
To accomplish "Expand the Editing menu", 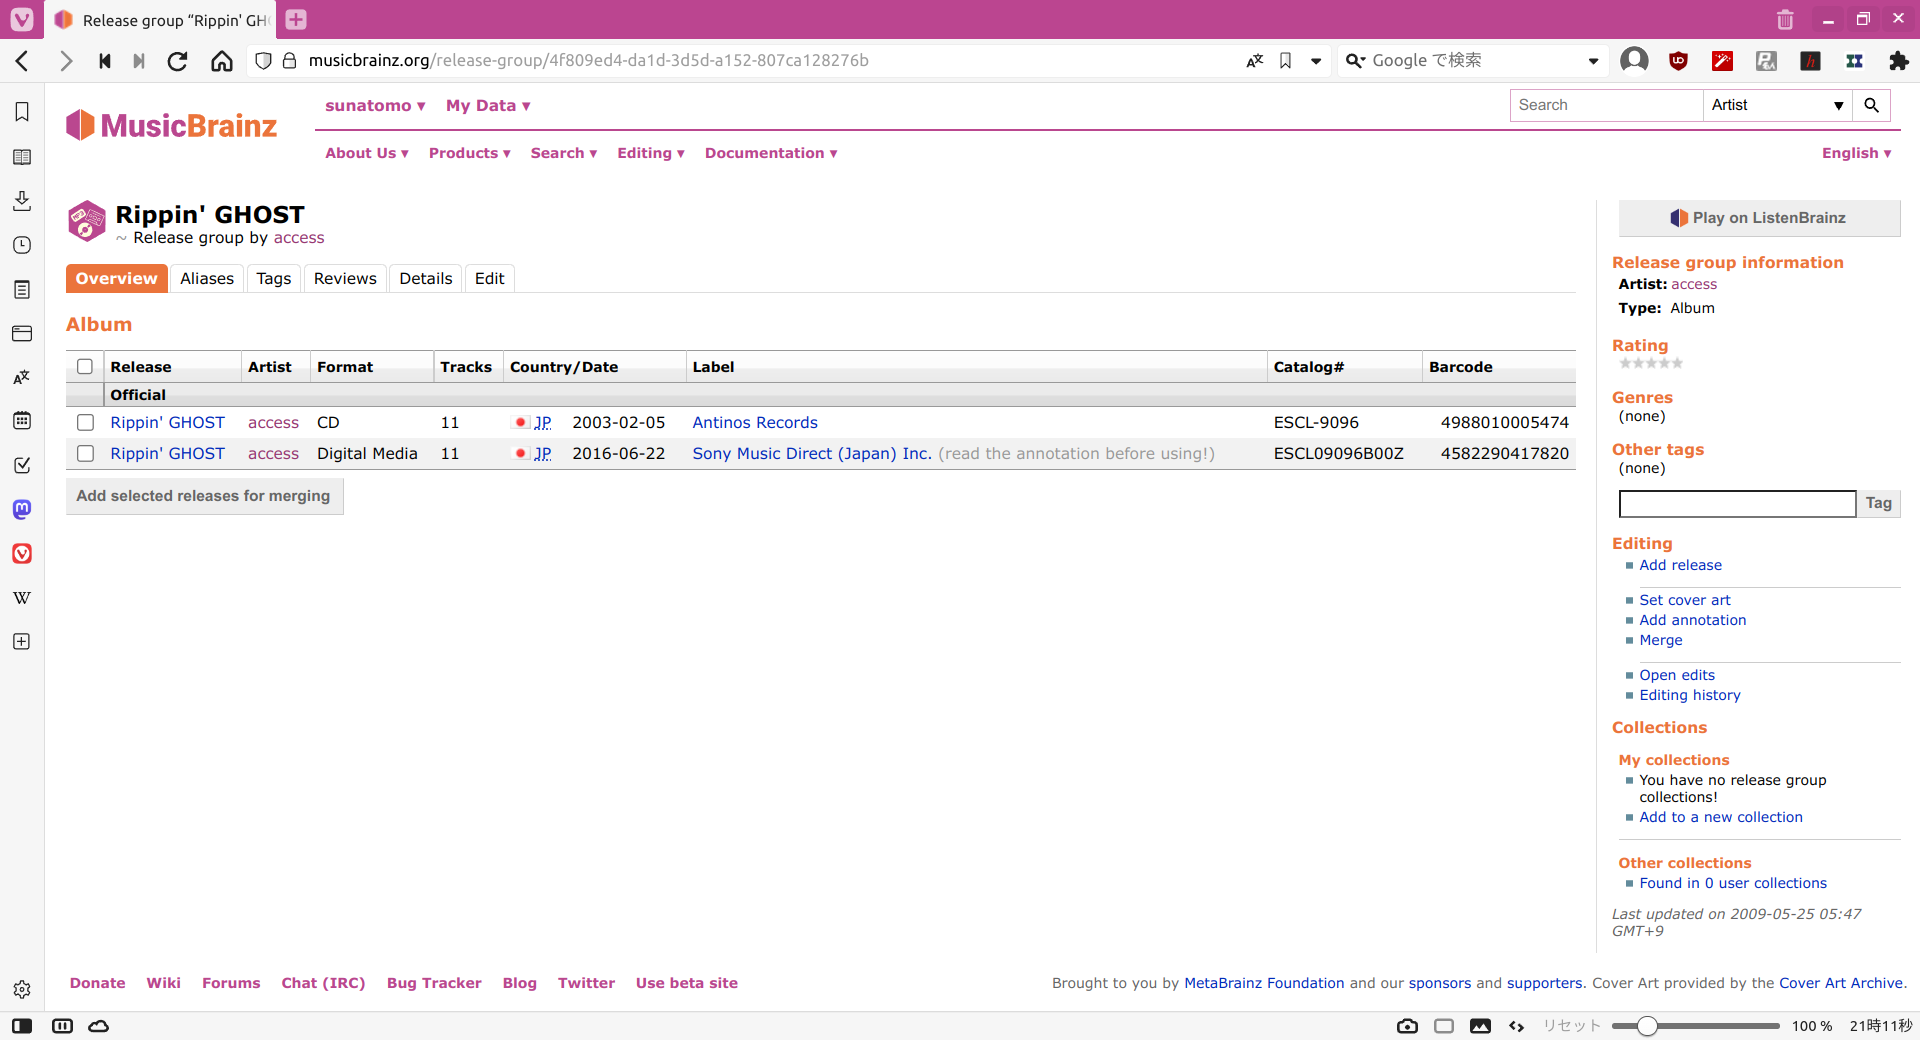I will [651, 153].
